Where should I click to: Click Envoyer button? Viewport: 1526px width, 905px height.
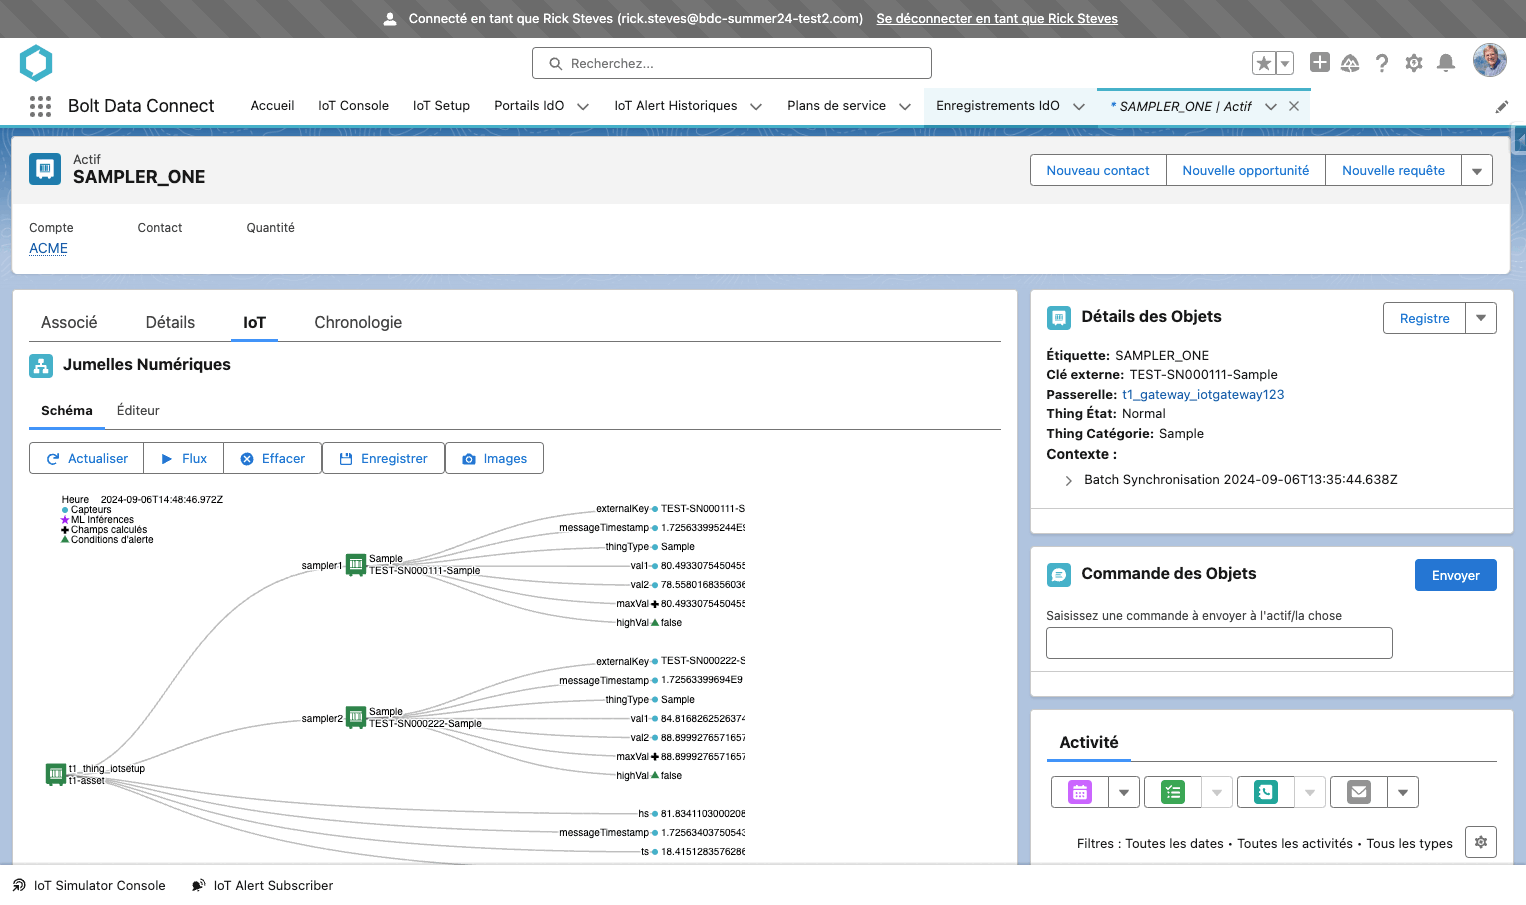1455,575
